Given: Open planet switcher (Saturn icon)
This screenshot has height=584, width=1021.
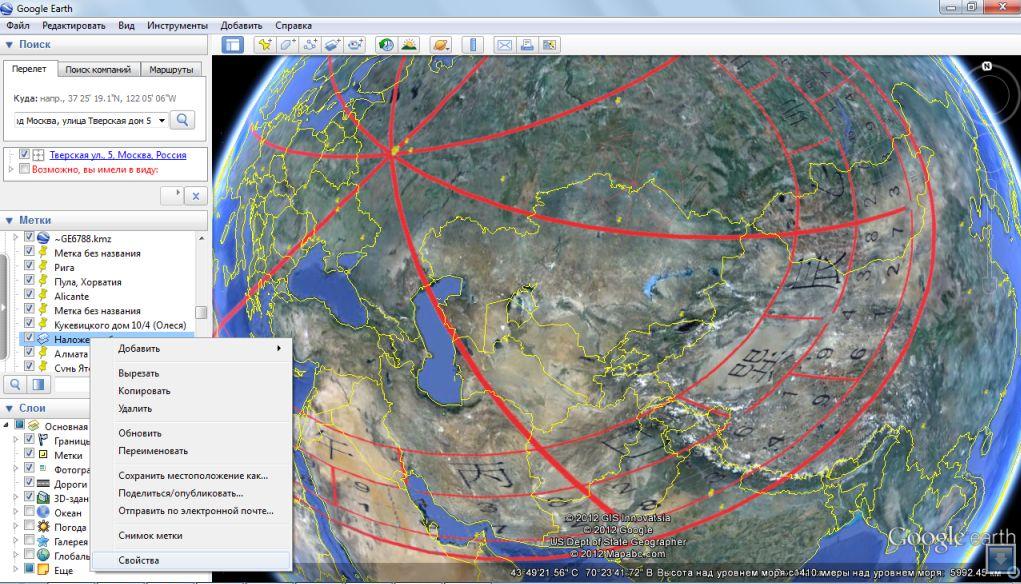Looking at the screenshot, I should point(441,44).
